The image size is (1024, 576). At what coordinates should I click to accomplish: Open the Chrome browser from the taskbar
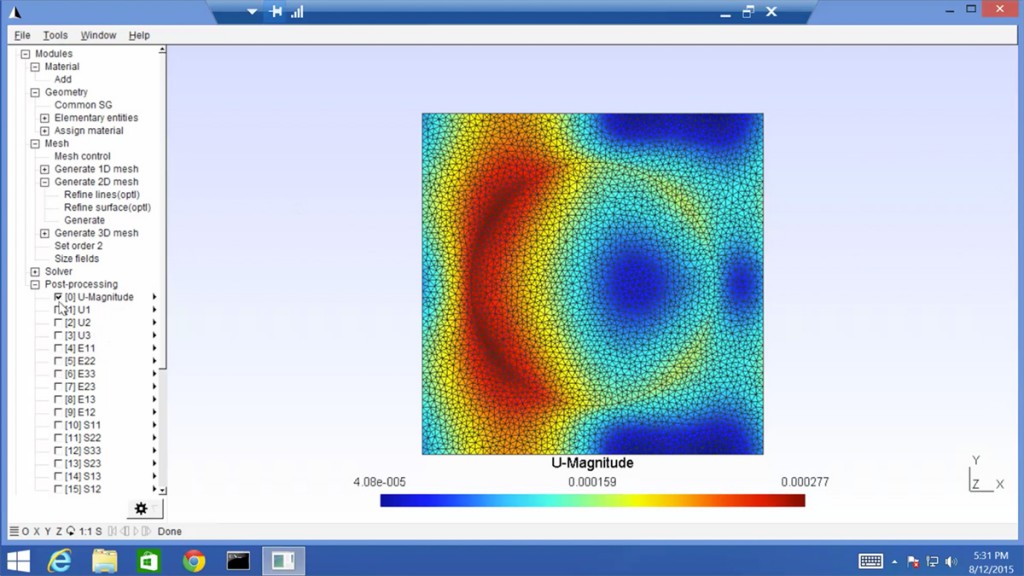(194, 561)
